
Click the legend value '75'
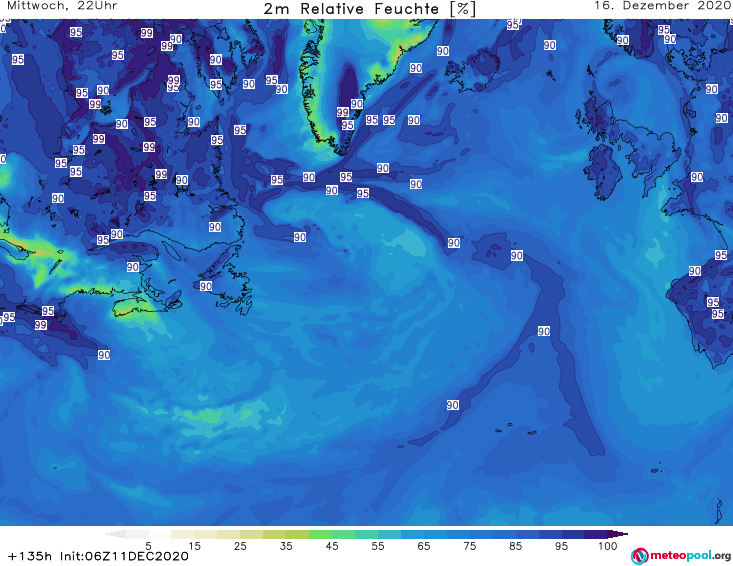pyautogui.click(x=469, y=545)
